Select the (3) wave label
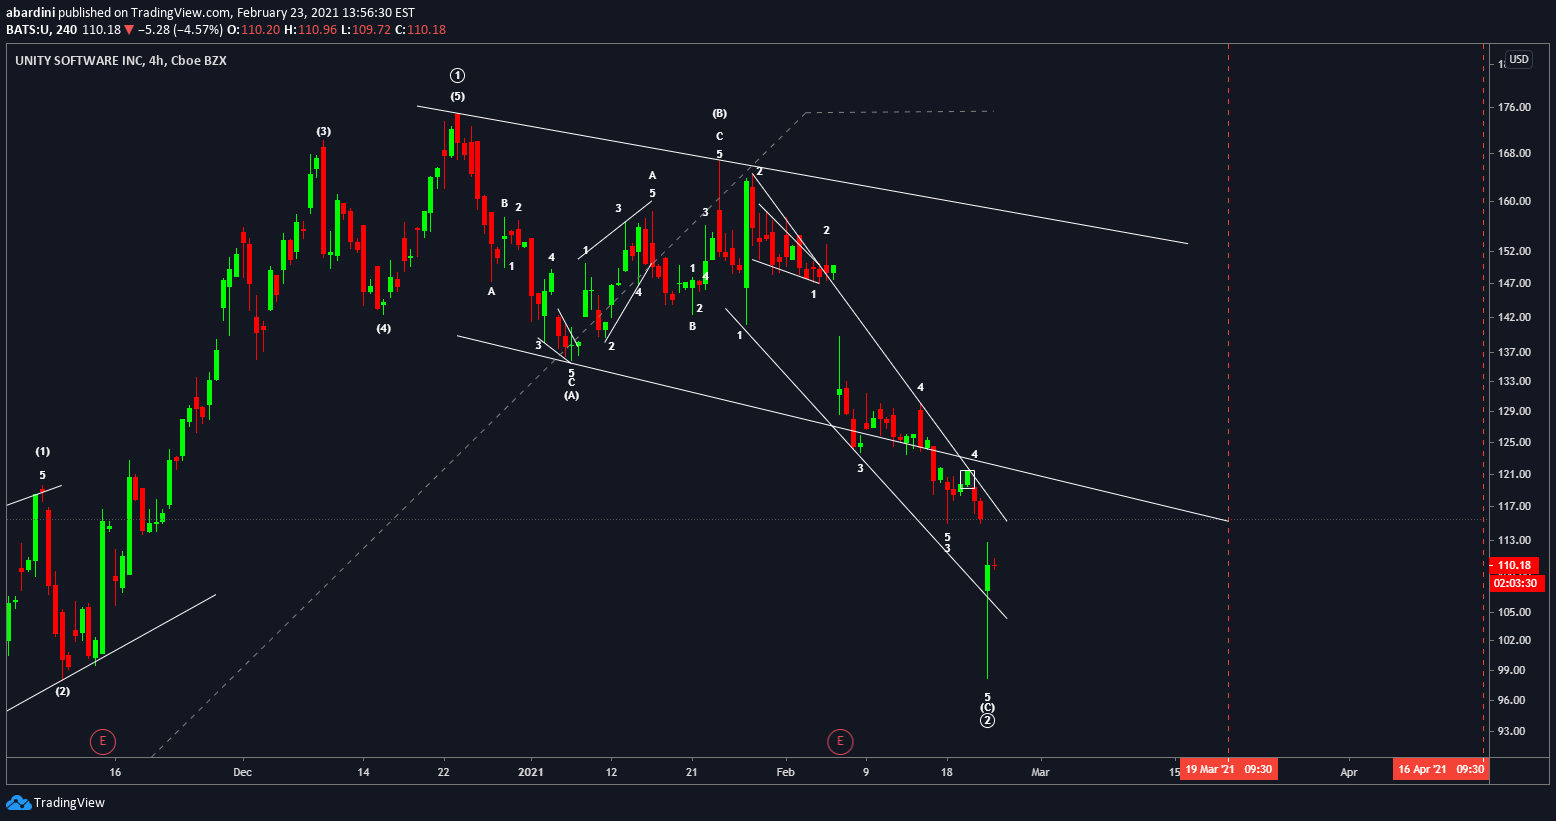This screenshot has width=1556, height=821. tap(324, 132)
